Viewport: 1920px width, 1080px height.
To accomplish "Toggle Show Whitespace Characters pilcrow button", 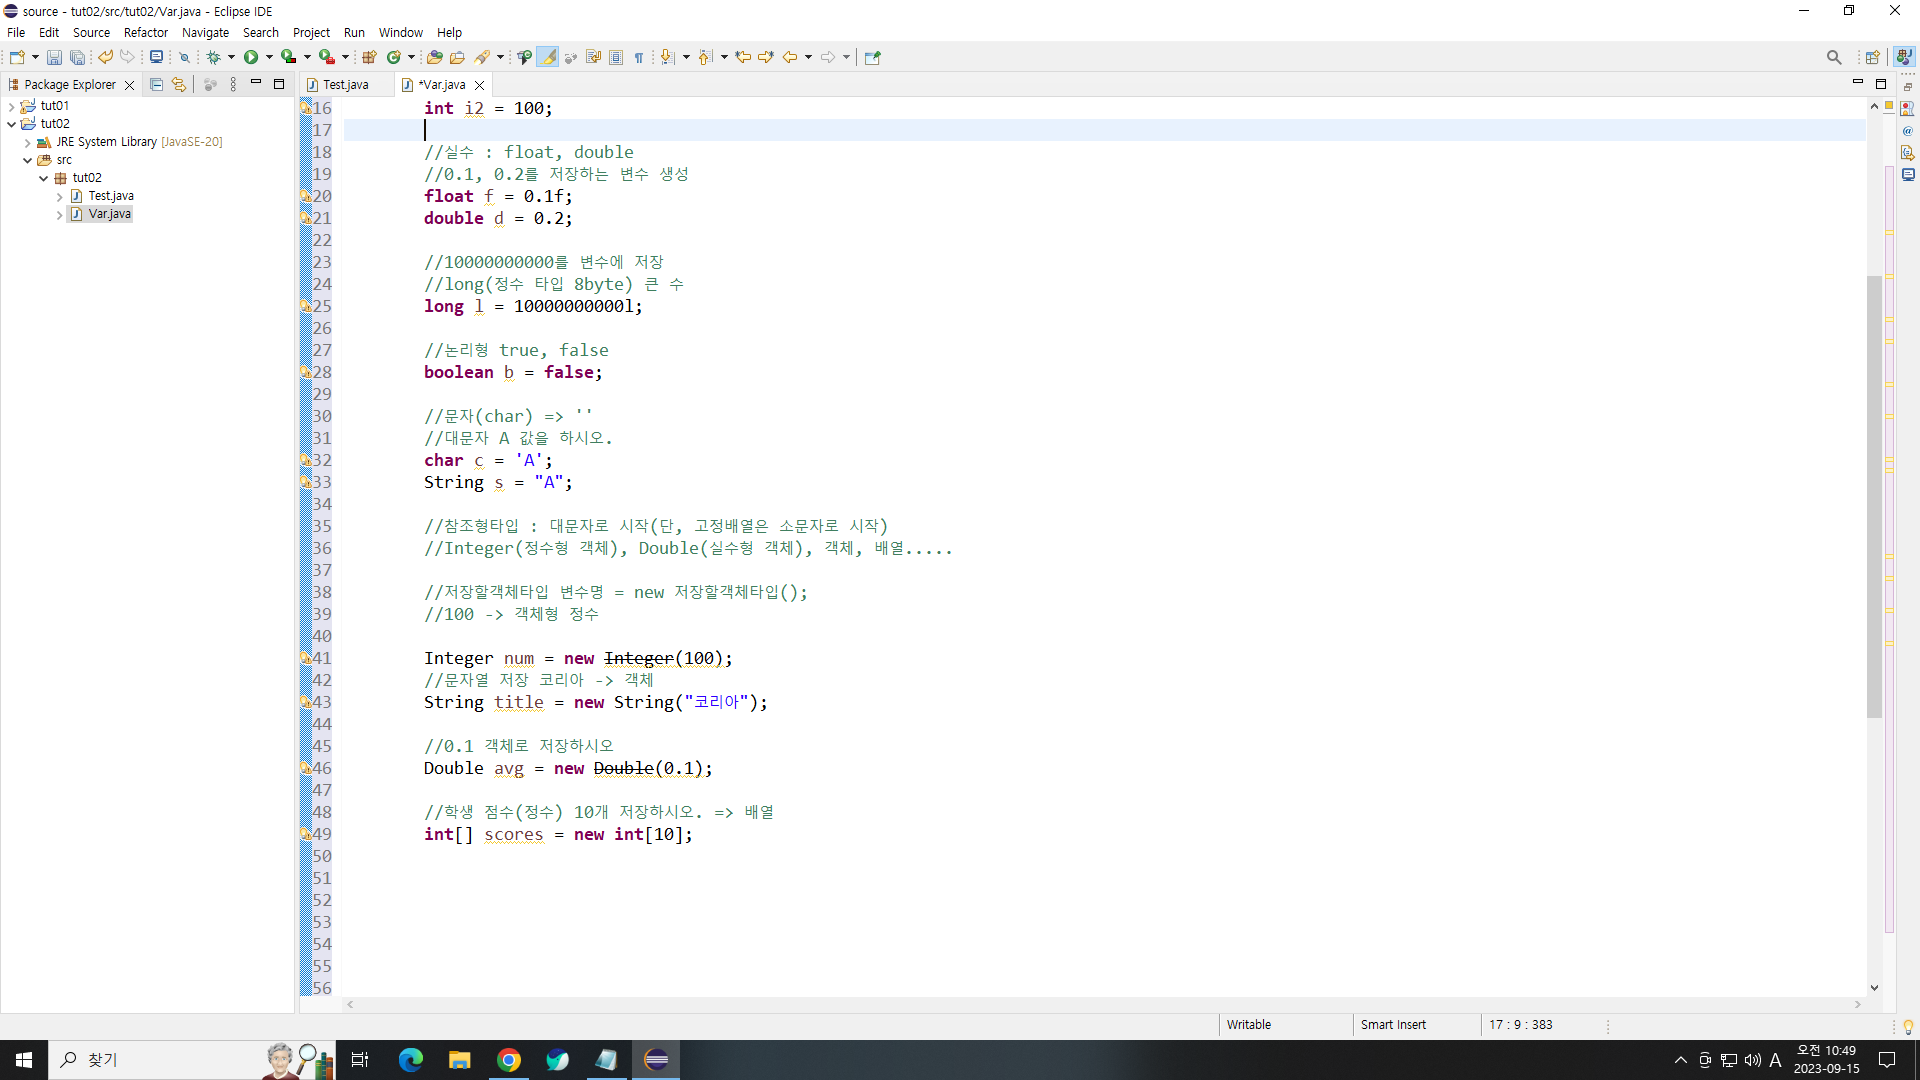I will point(639,58).
